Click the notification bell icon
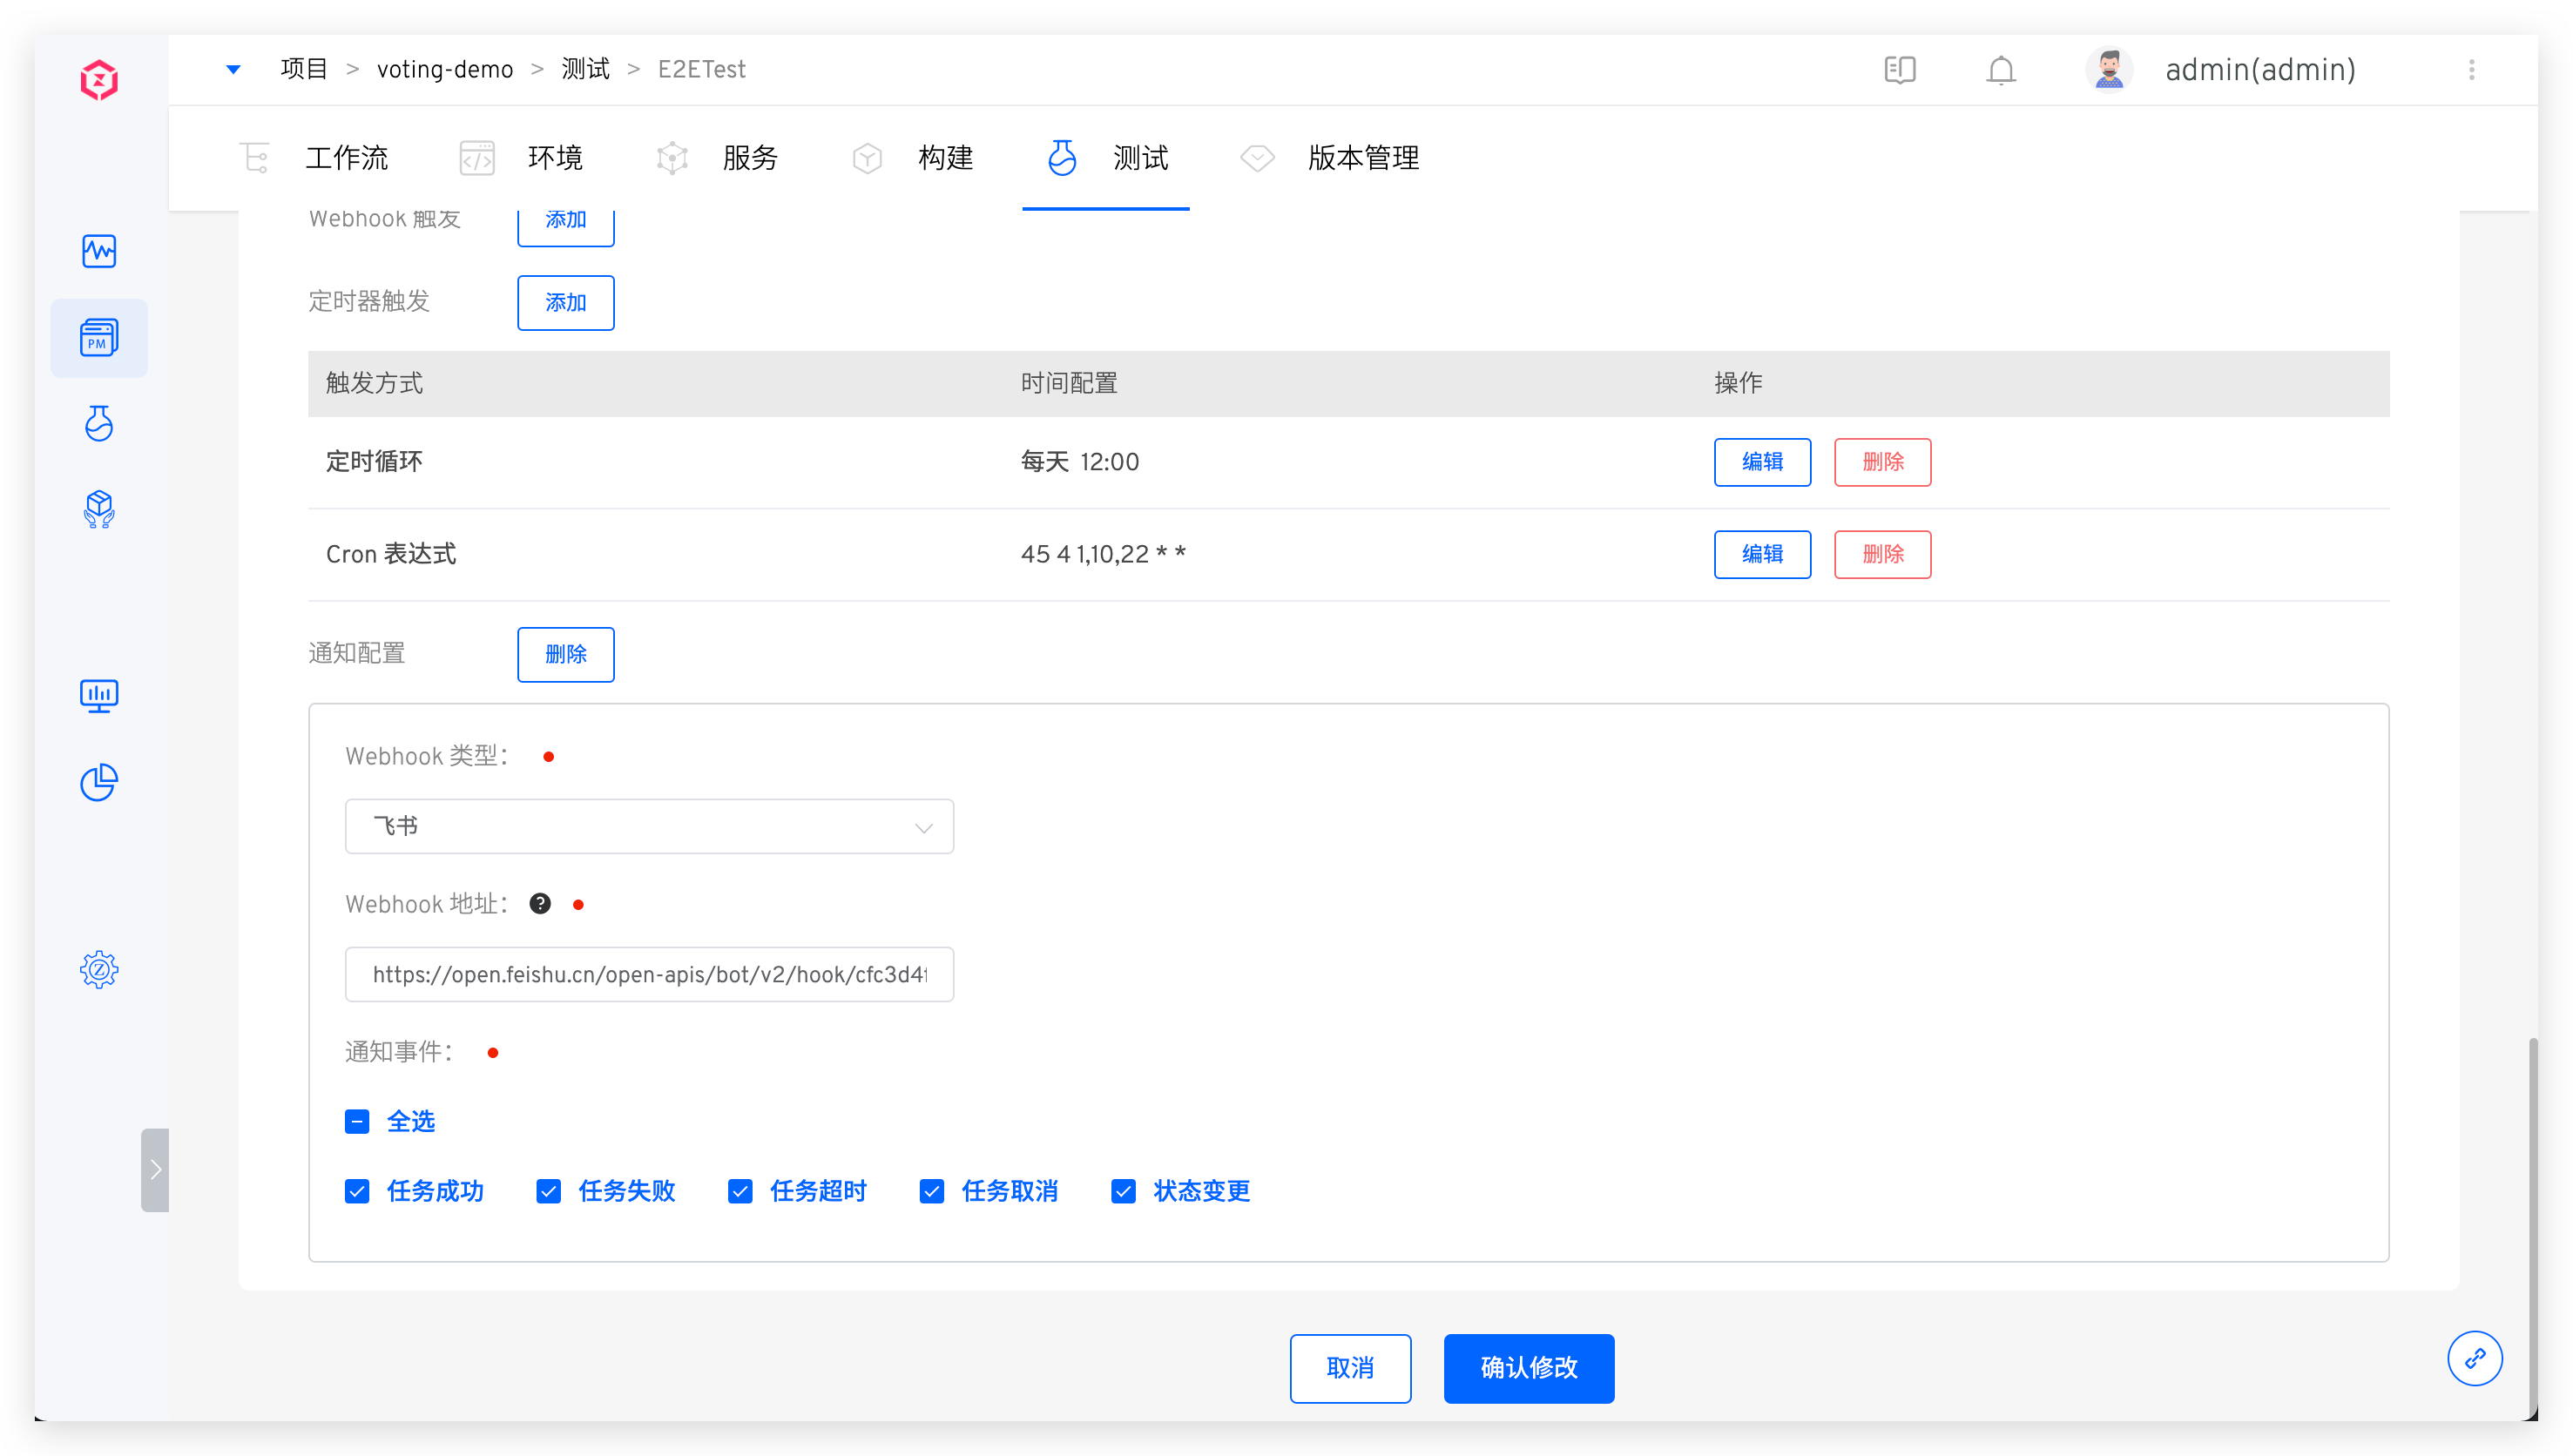2573x1456 pixels. [2000, 70]
